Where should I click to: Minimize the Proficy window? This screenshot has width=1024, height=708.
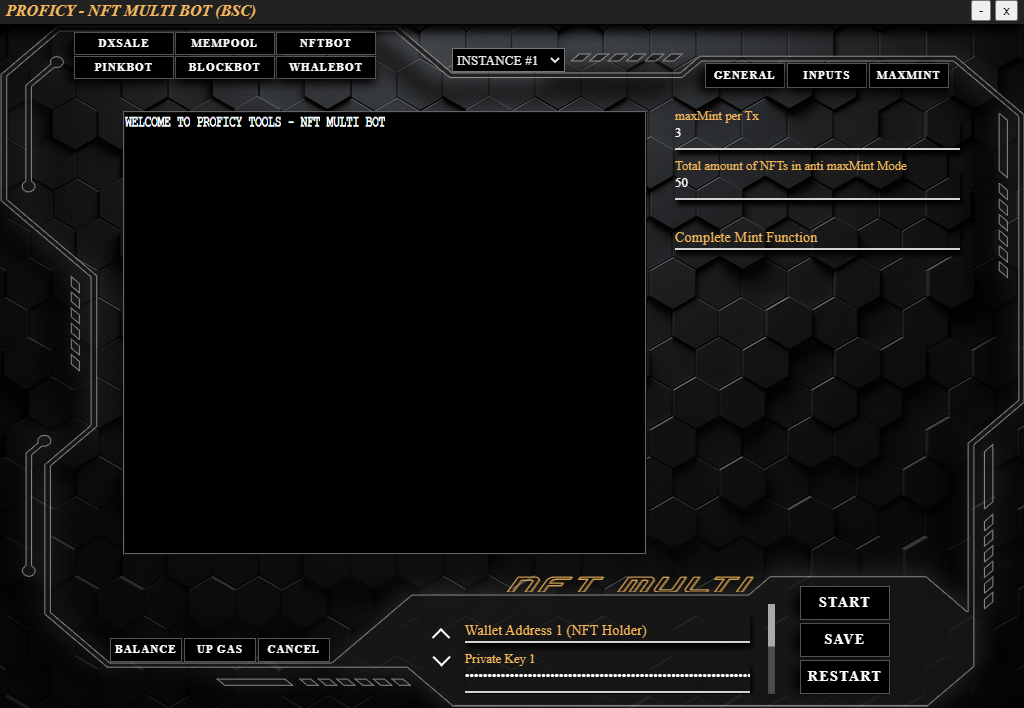[x=981, y=11]
